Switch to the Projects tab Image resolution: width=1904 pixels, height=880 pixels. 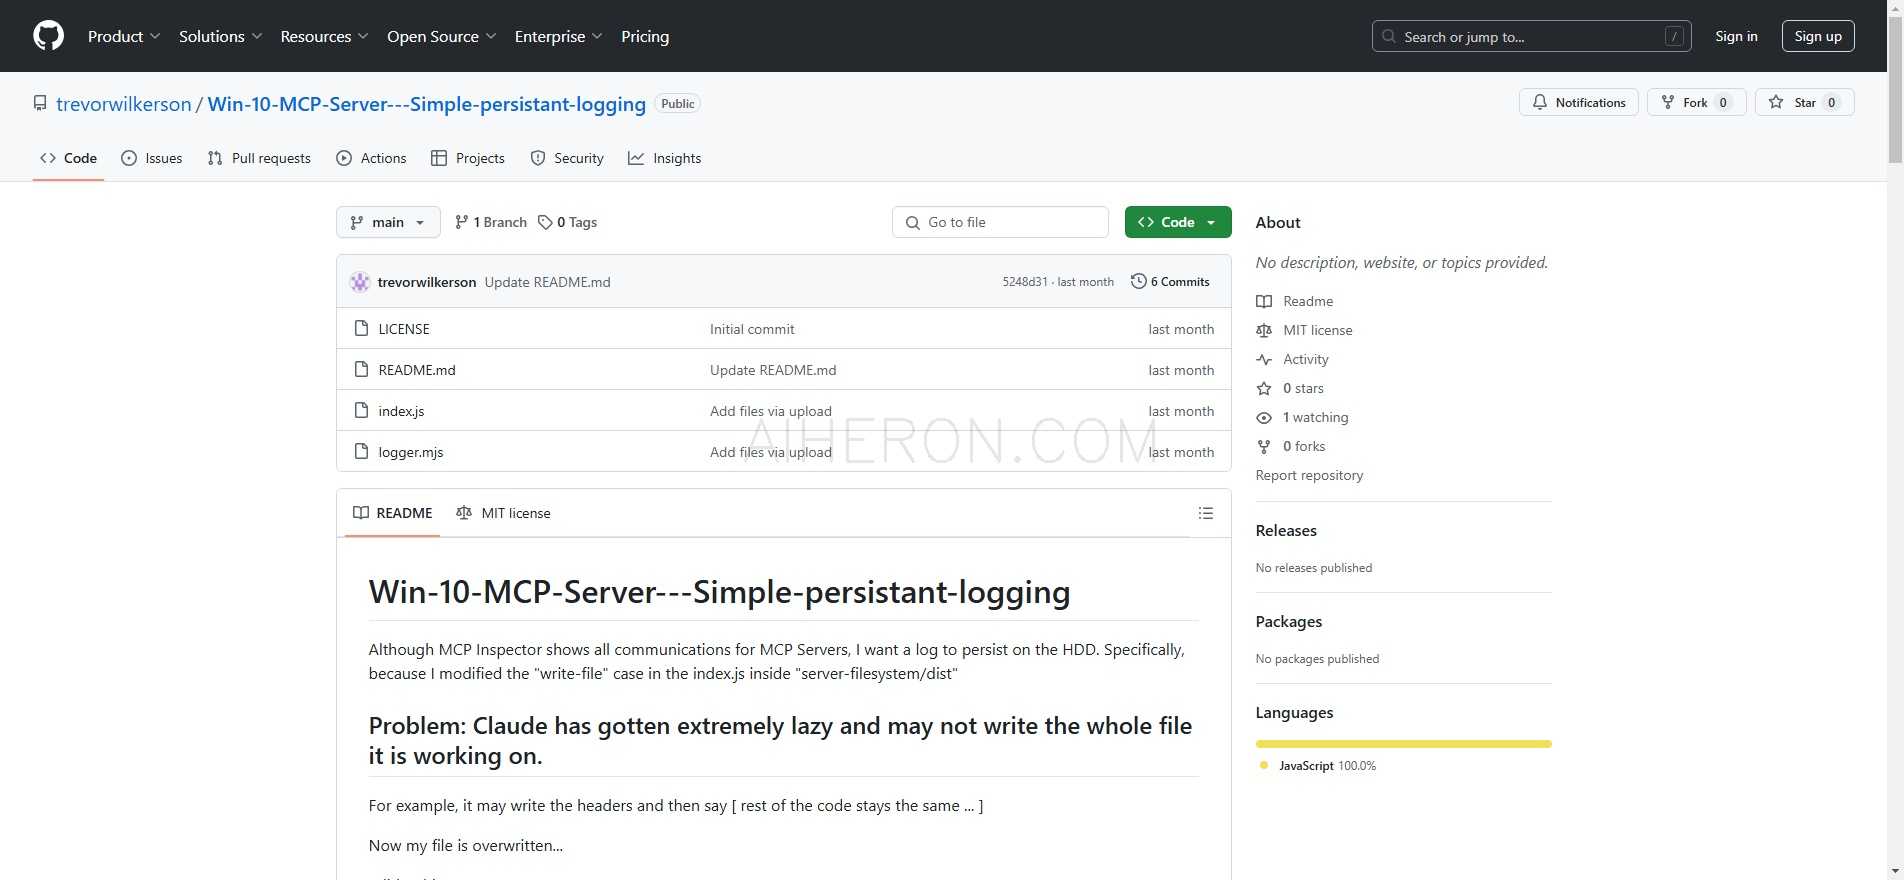coord(468,158)
